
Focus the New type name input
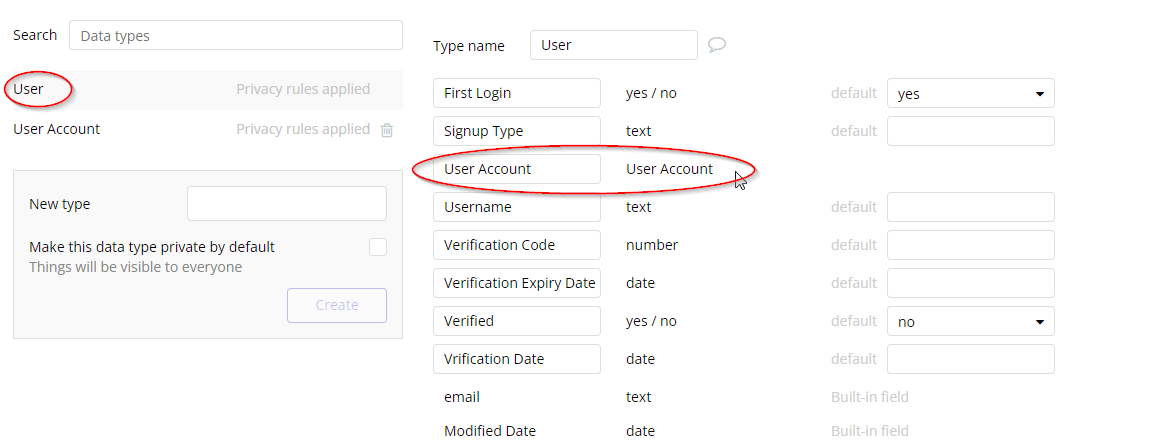coord(286,204)
